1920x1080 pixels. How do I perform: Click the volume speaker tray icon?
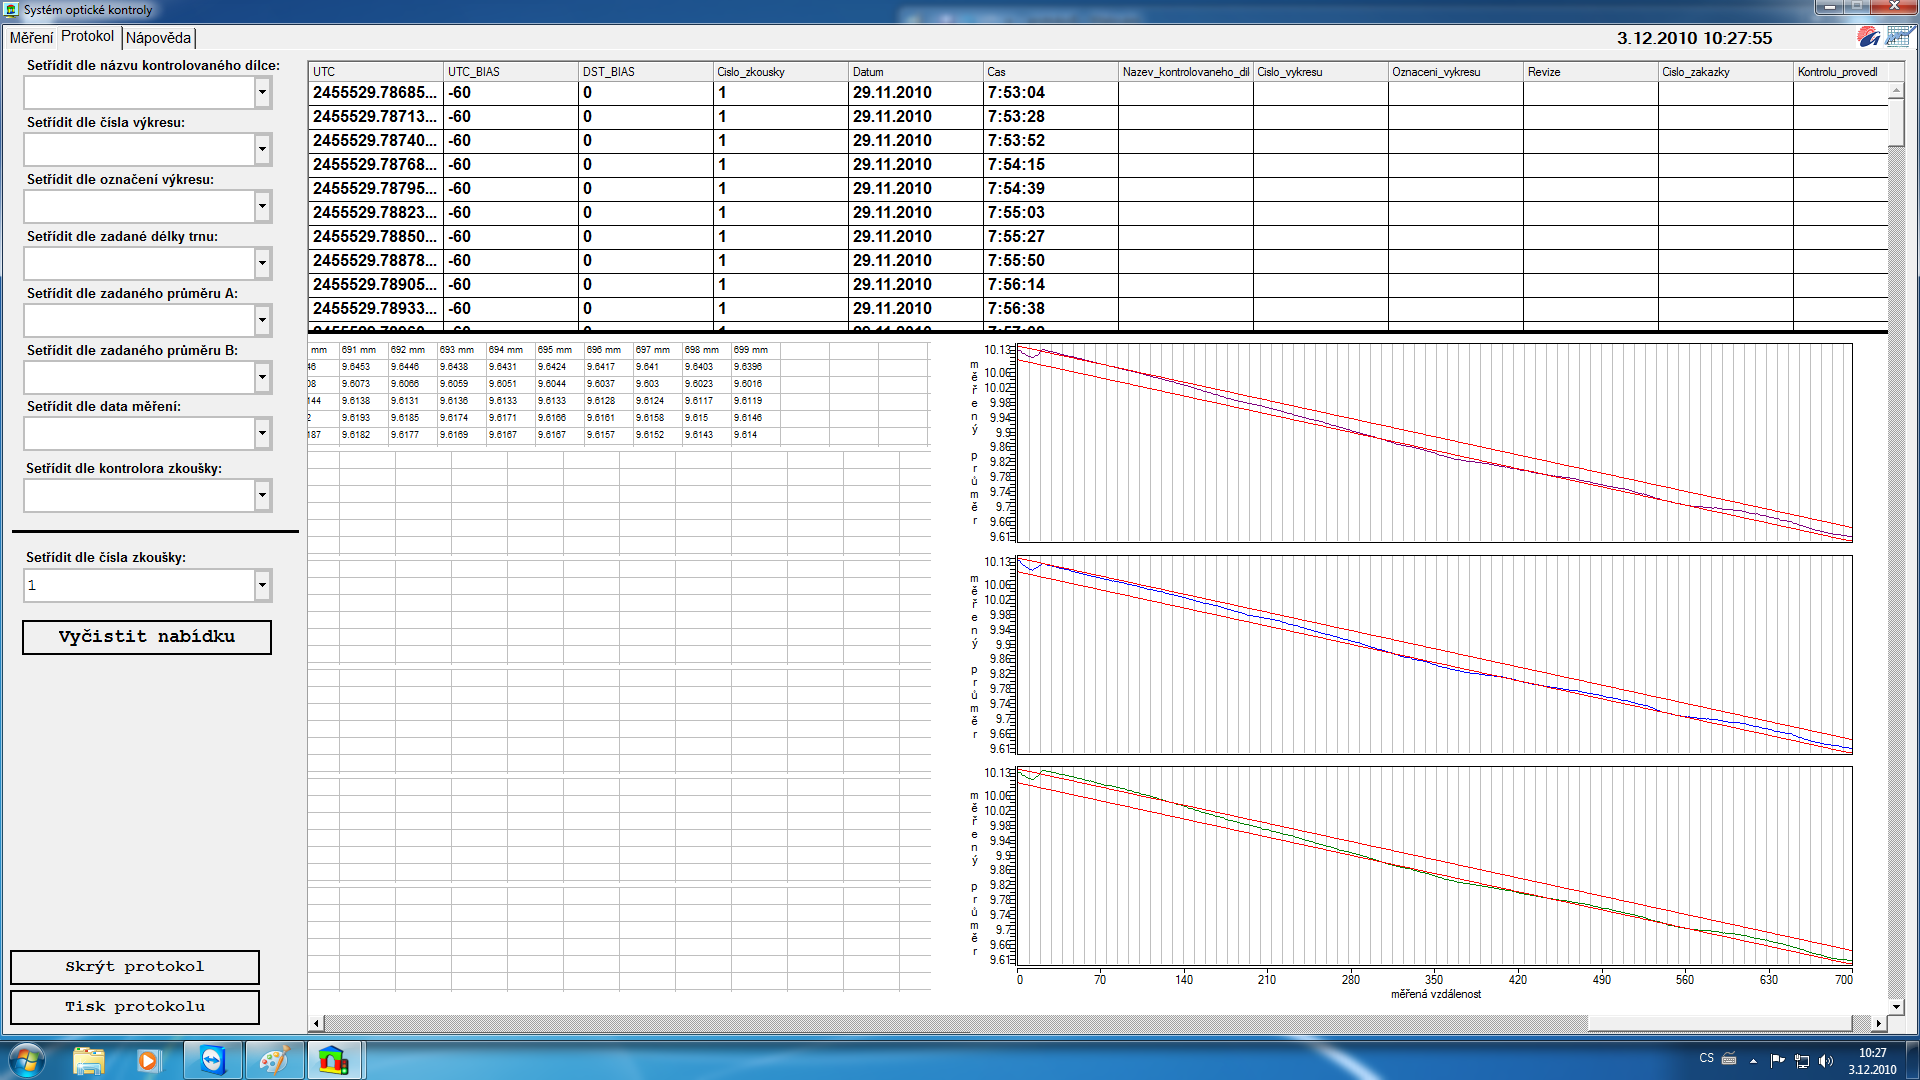pos(1826,1061)
